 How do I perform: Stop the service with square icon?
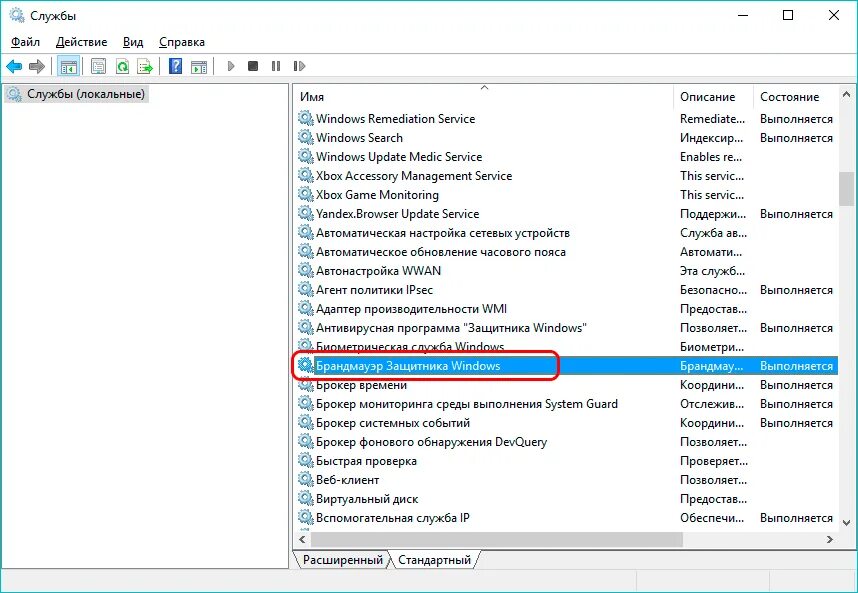[x=253, y=66]
